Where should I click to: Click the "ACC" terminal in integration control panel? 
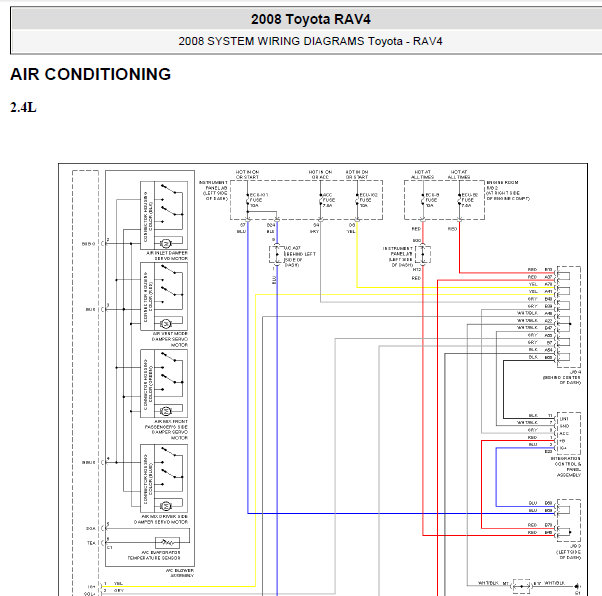(564, 434)
